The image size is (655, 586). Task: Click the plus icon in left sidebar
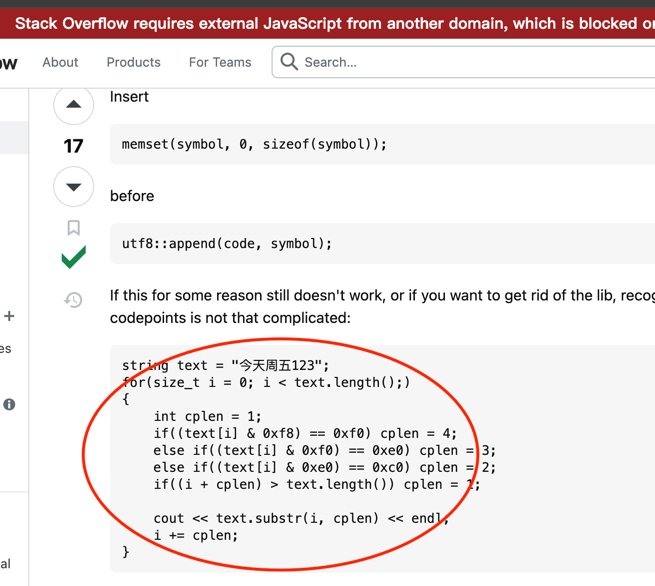tap(9, 316)
